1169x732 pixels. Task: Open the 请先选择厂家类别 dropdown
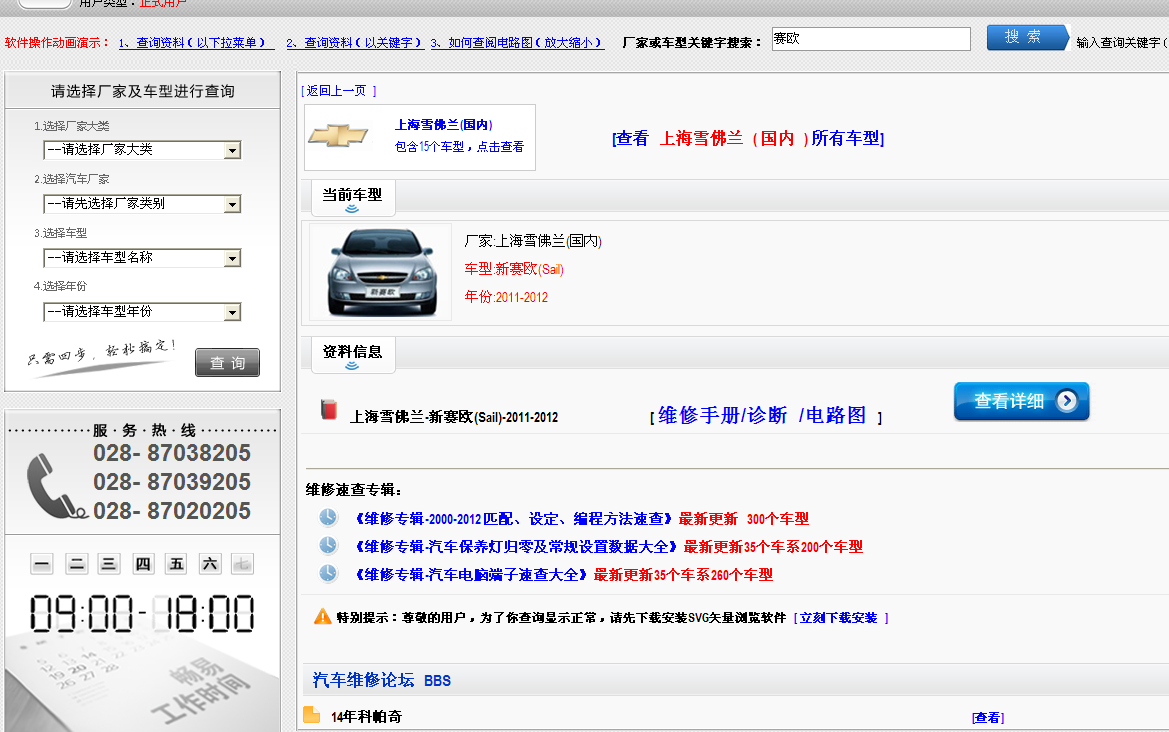click(142, 203)
